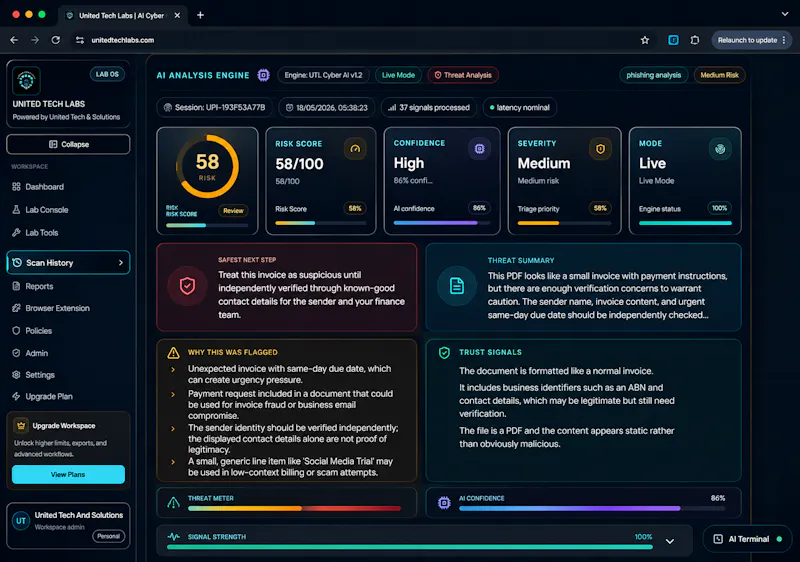Expand the Social Media Trial flagged item
Viewport: 800px width, 562px height.
(x=173, y=462)
